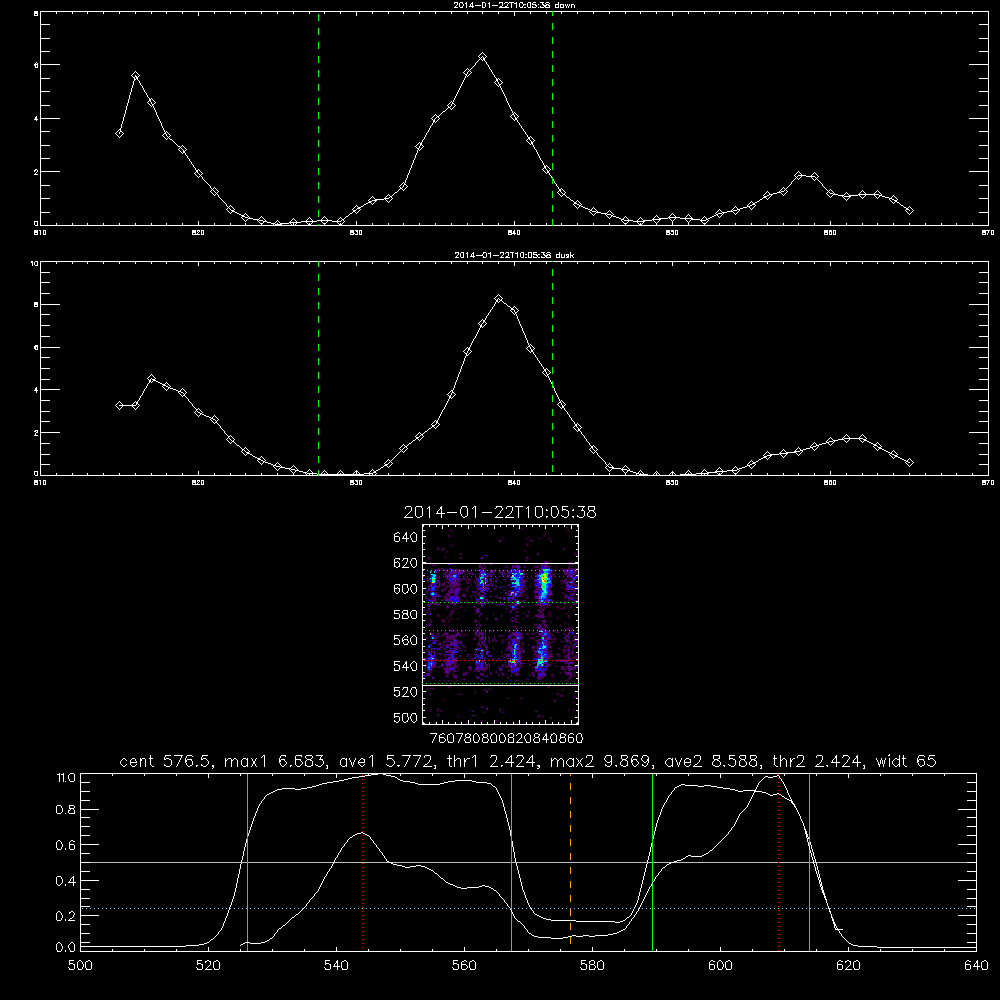The height and width of the screenshot is (1000, 1000).
Task: Click the orange dashed center line in bottom profile
Action: [x=570, y=861]
